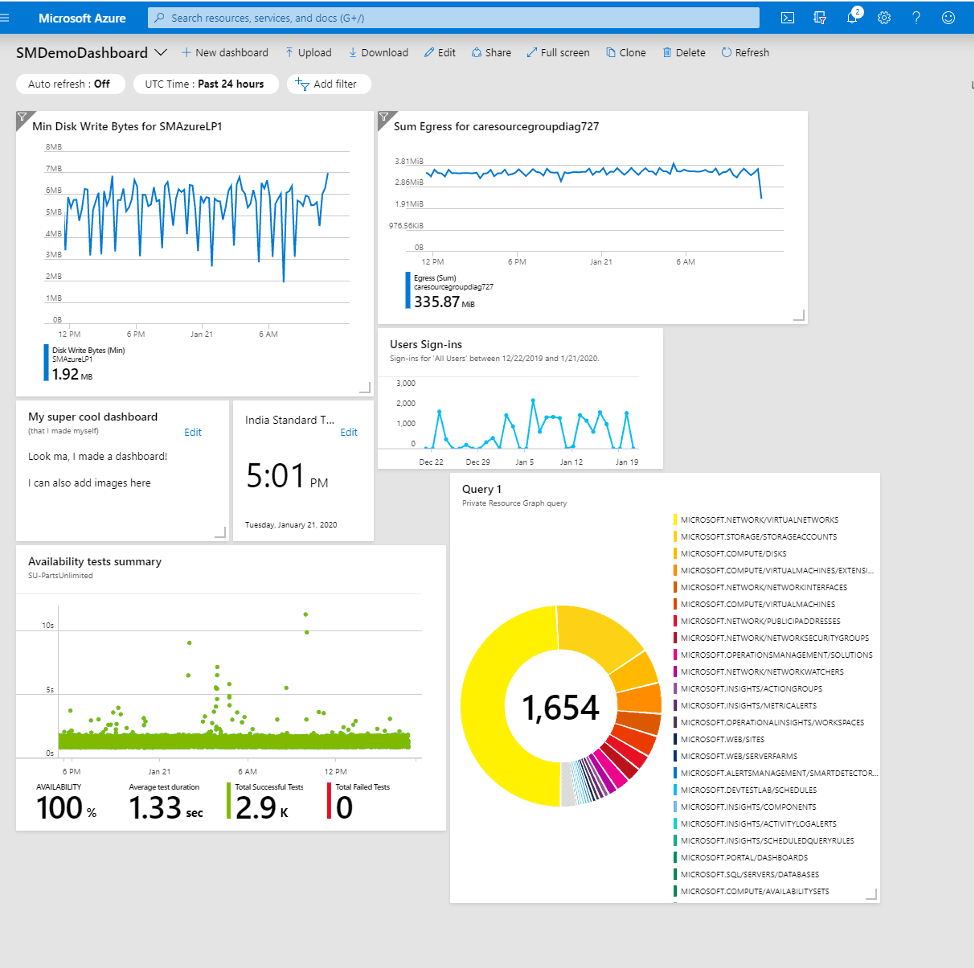This screenshot has height=968, width=974.
Task: Open the Azure portal settings gear
Action: tap(884, 17)
